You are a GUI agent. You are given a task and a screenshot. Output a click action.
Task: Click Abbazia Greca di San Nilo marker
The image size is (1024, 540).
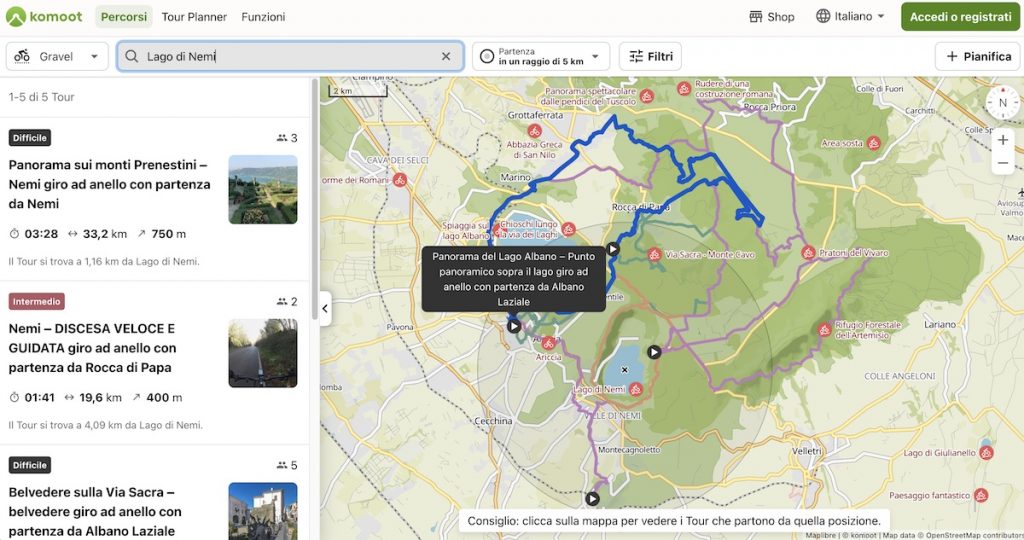535,131
